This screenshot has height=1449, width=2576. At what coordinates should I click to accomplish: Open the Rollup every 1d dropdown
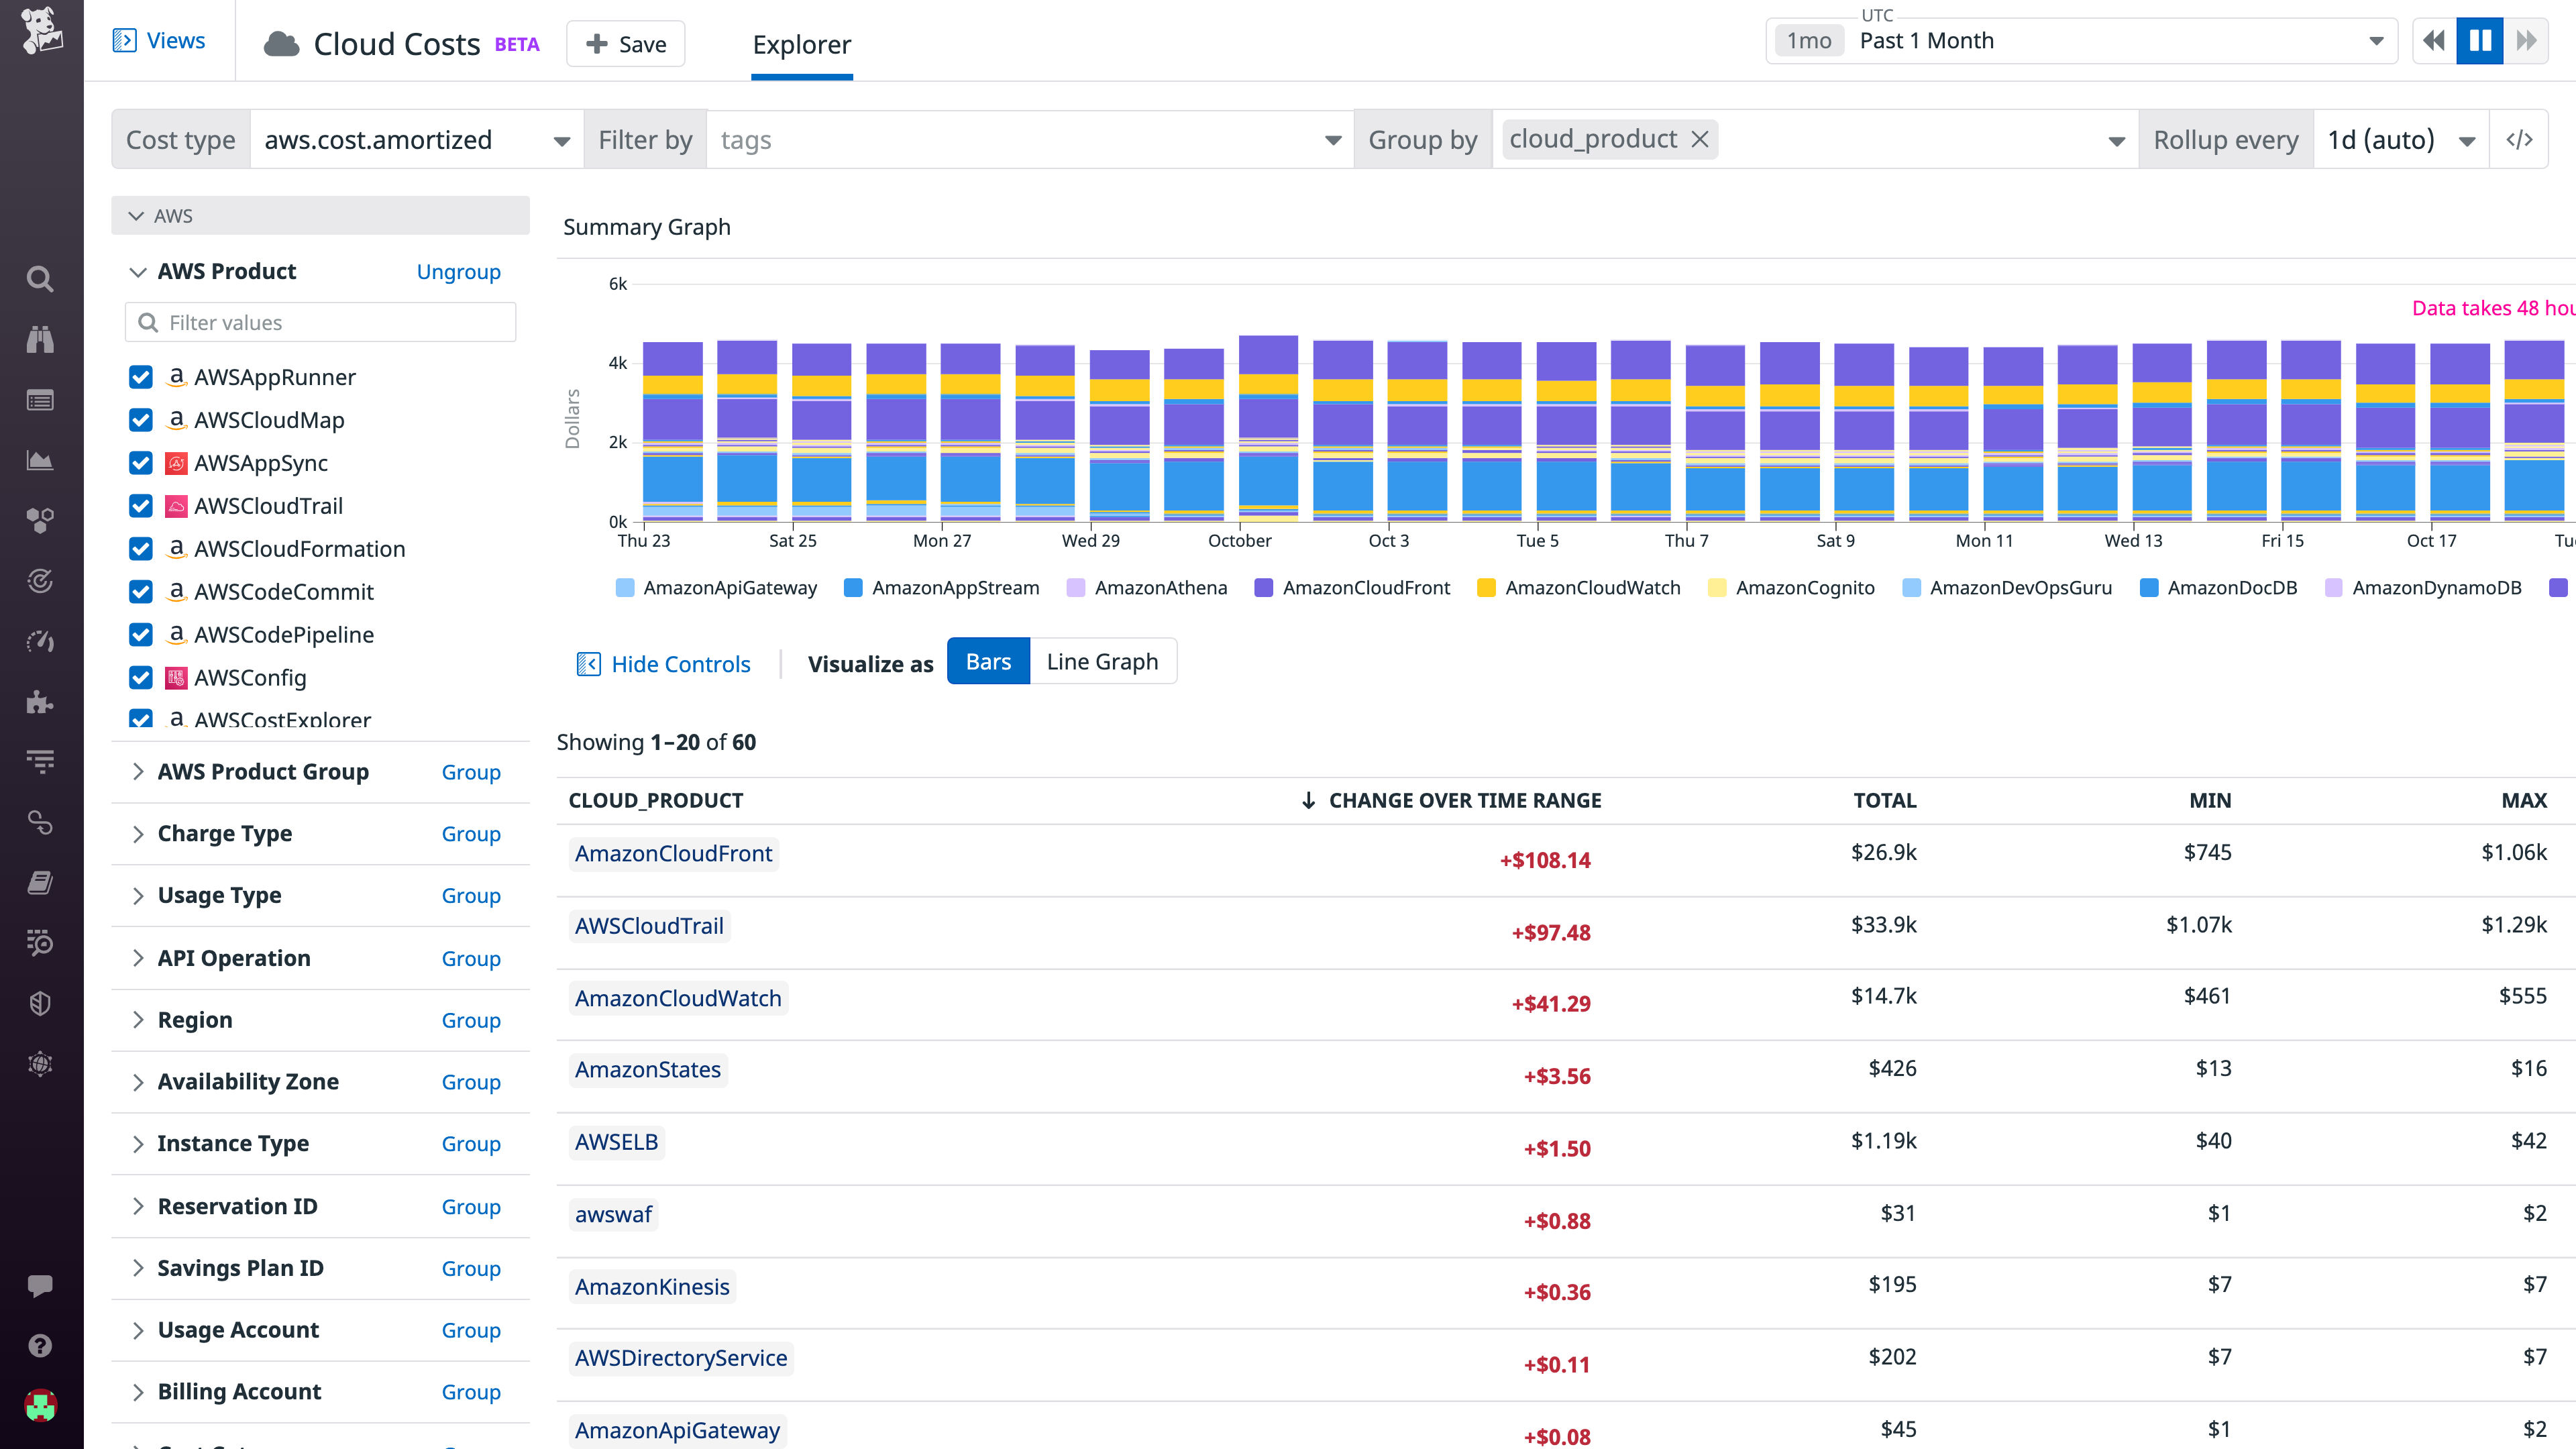(x=2401, y=139)
